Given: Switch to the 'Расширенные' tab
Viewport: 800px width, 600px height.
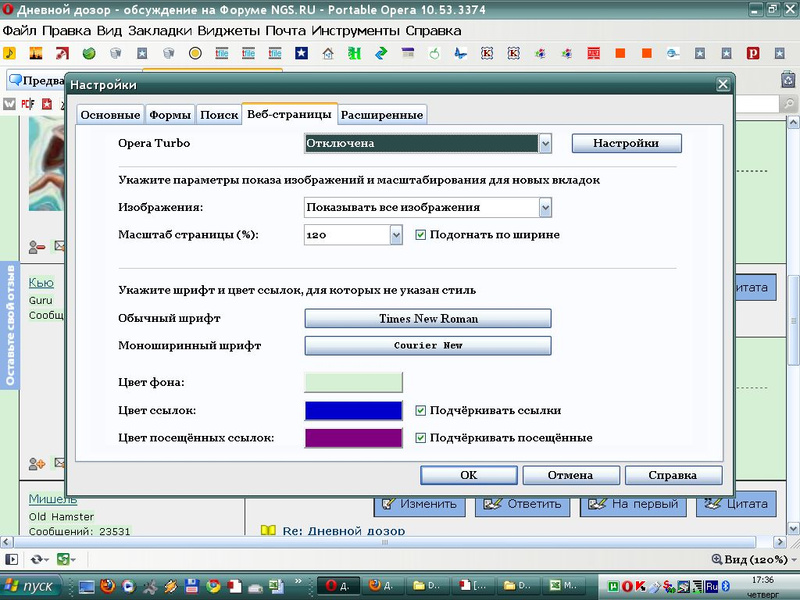Looking at the screenshot, I should tap(383, 115).
